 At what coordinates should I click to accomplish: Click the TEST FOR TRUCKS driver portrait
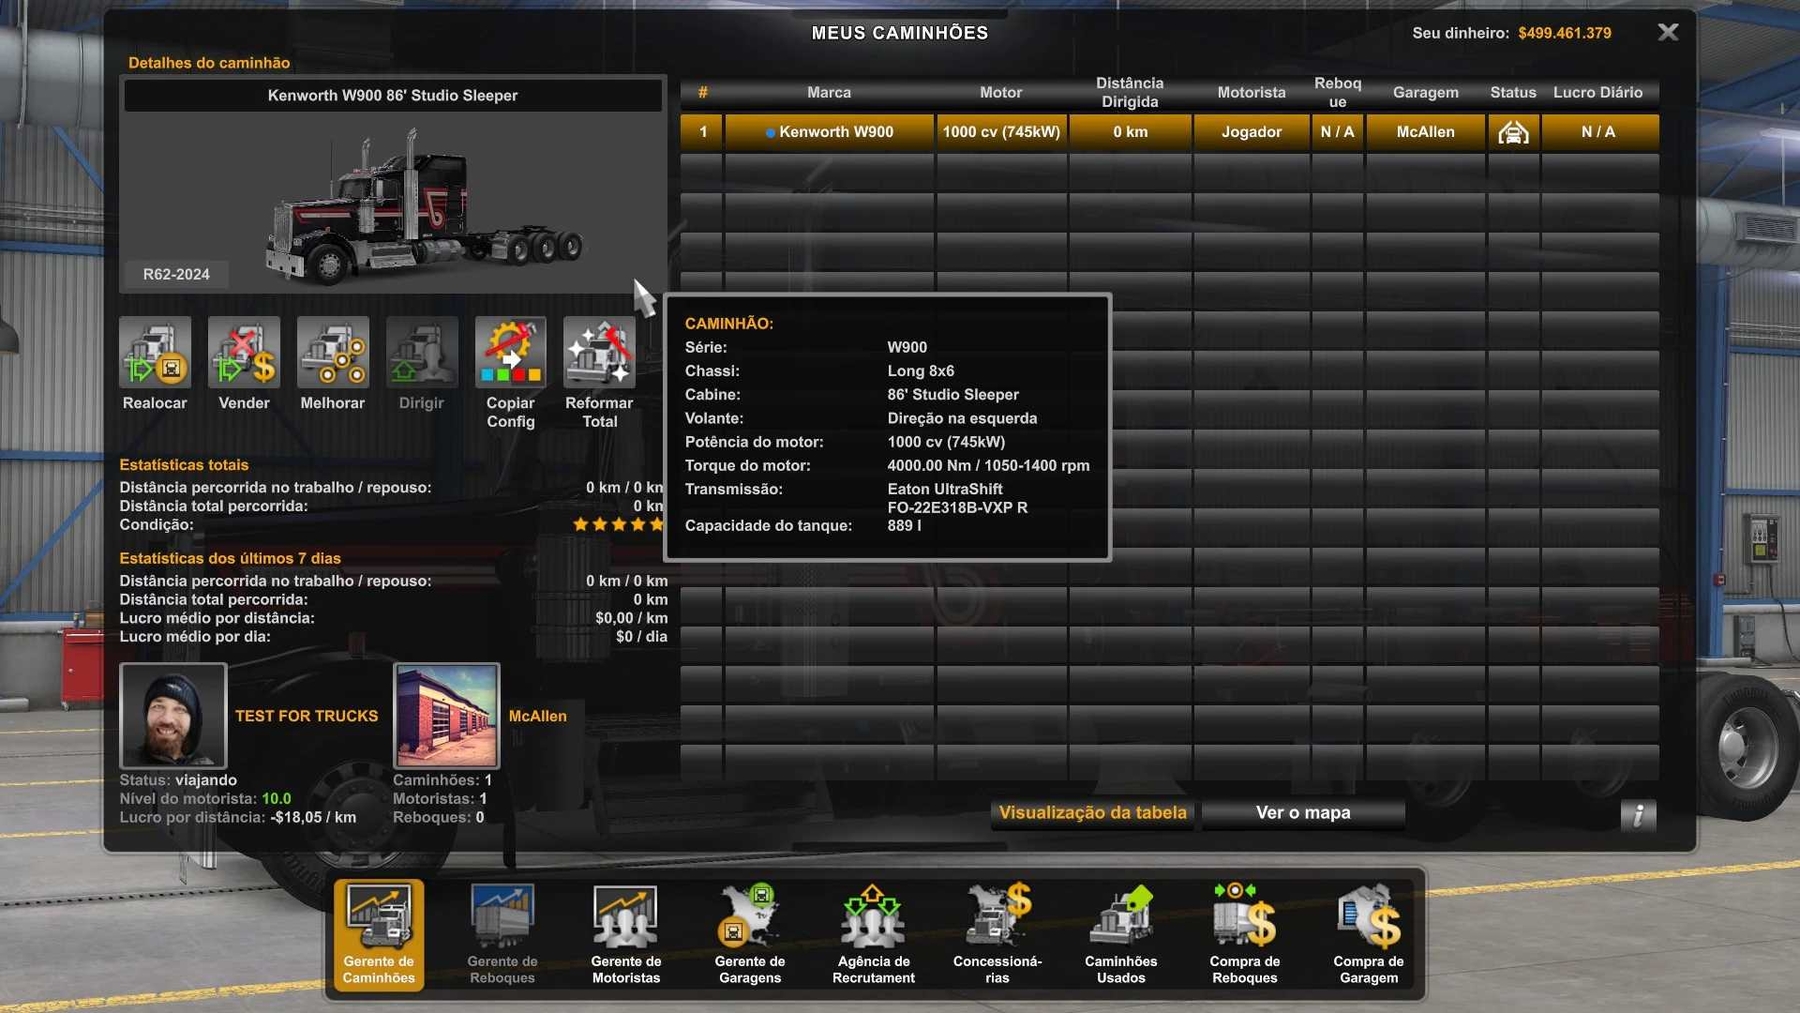[173, 715]
